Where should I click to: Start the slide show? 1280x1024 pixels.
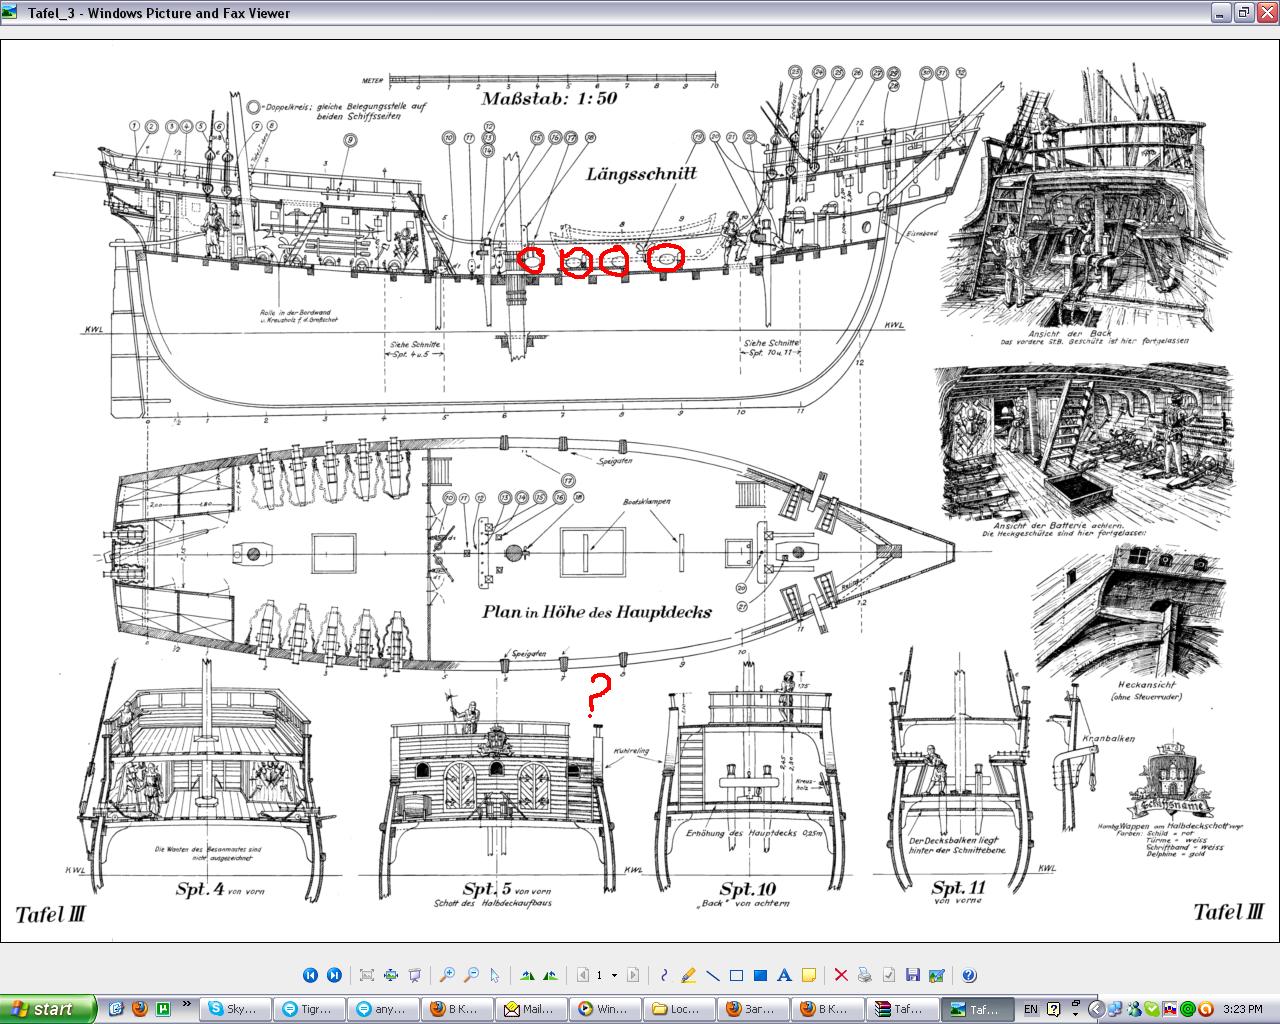414,975
